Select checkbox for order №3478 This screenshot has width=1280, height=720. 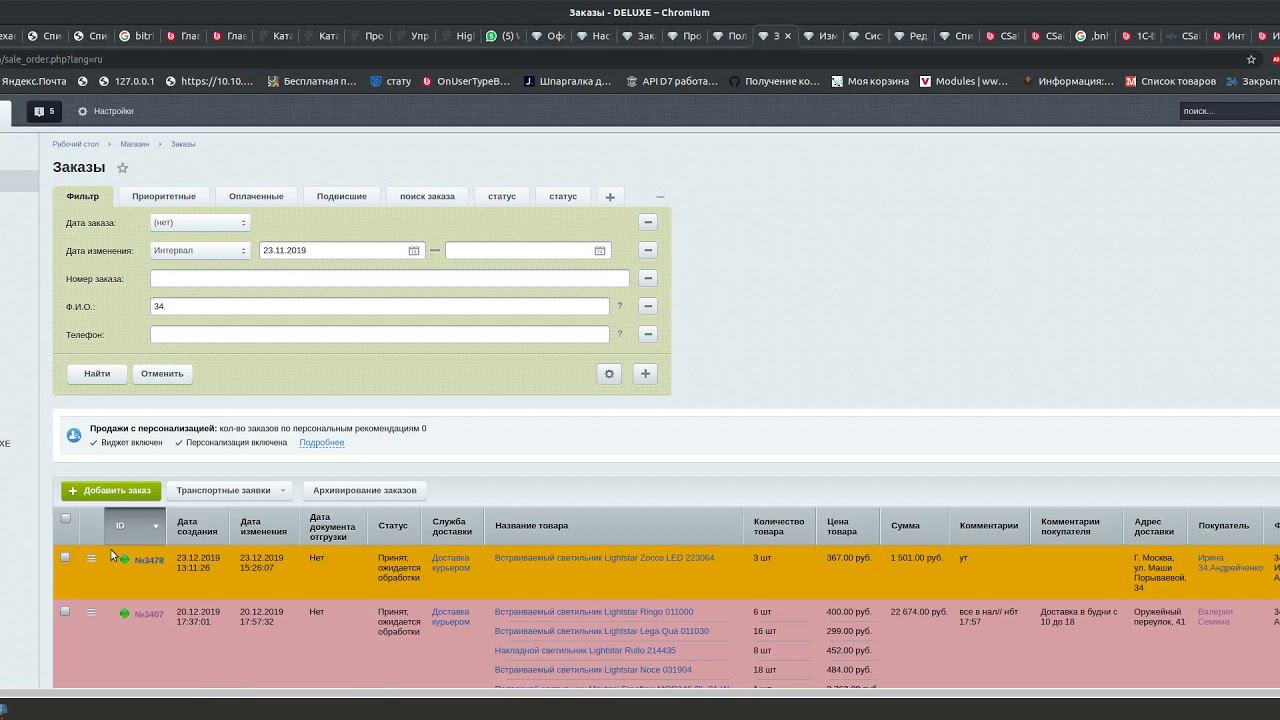tap(66, 558)
